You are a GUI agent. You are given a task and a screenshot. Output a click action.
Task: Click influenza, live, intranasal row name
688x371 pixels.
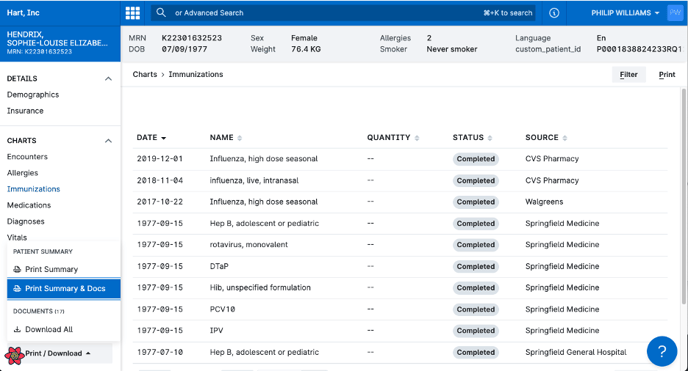tap(254, 180)
